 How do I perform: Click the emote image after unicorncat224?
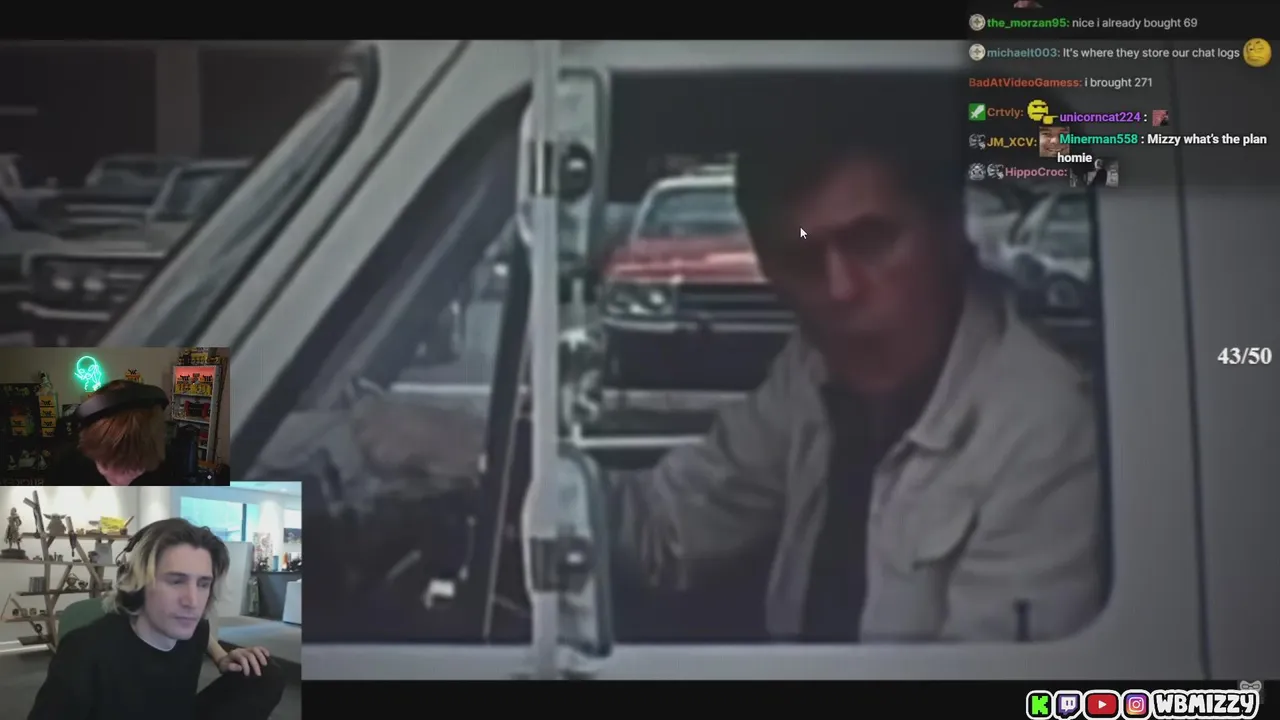tap(1160, 118)
